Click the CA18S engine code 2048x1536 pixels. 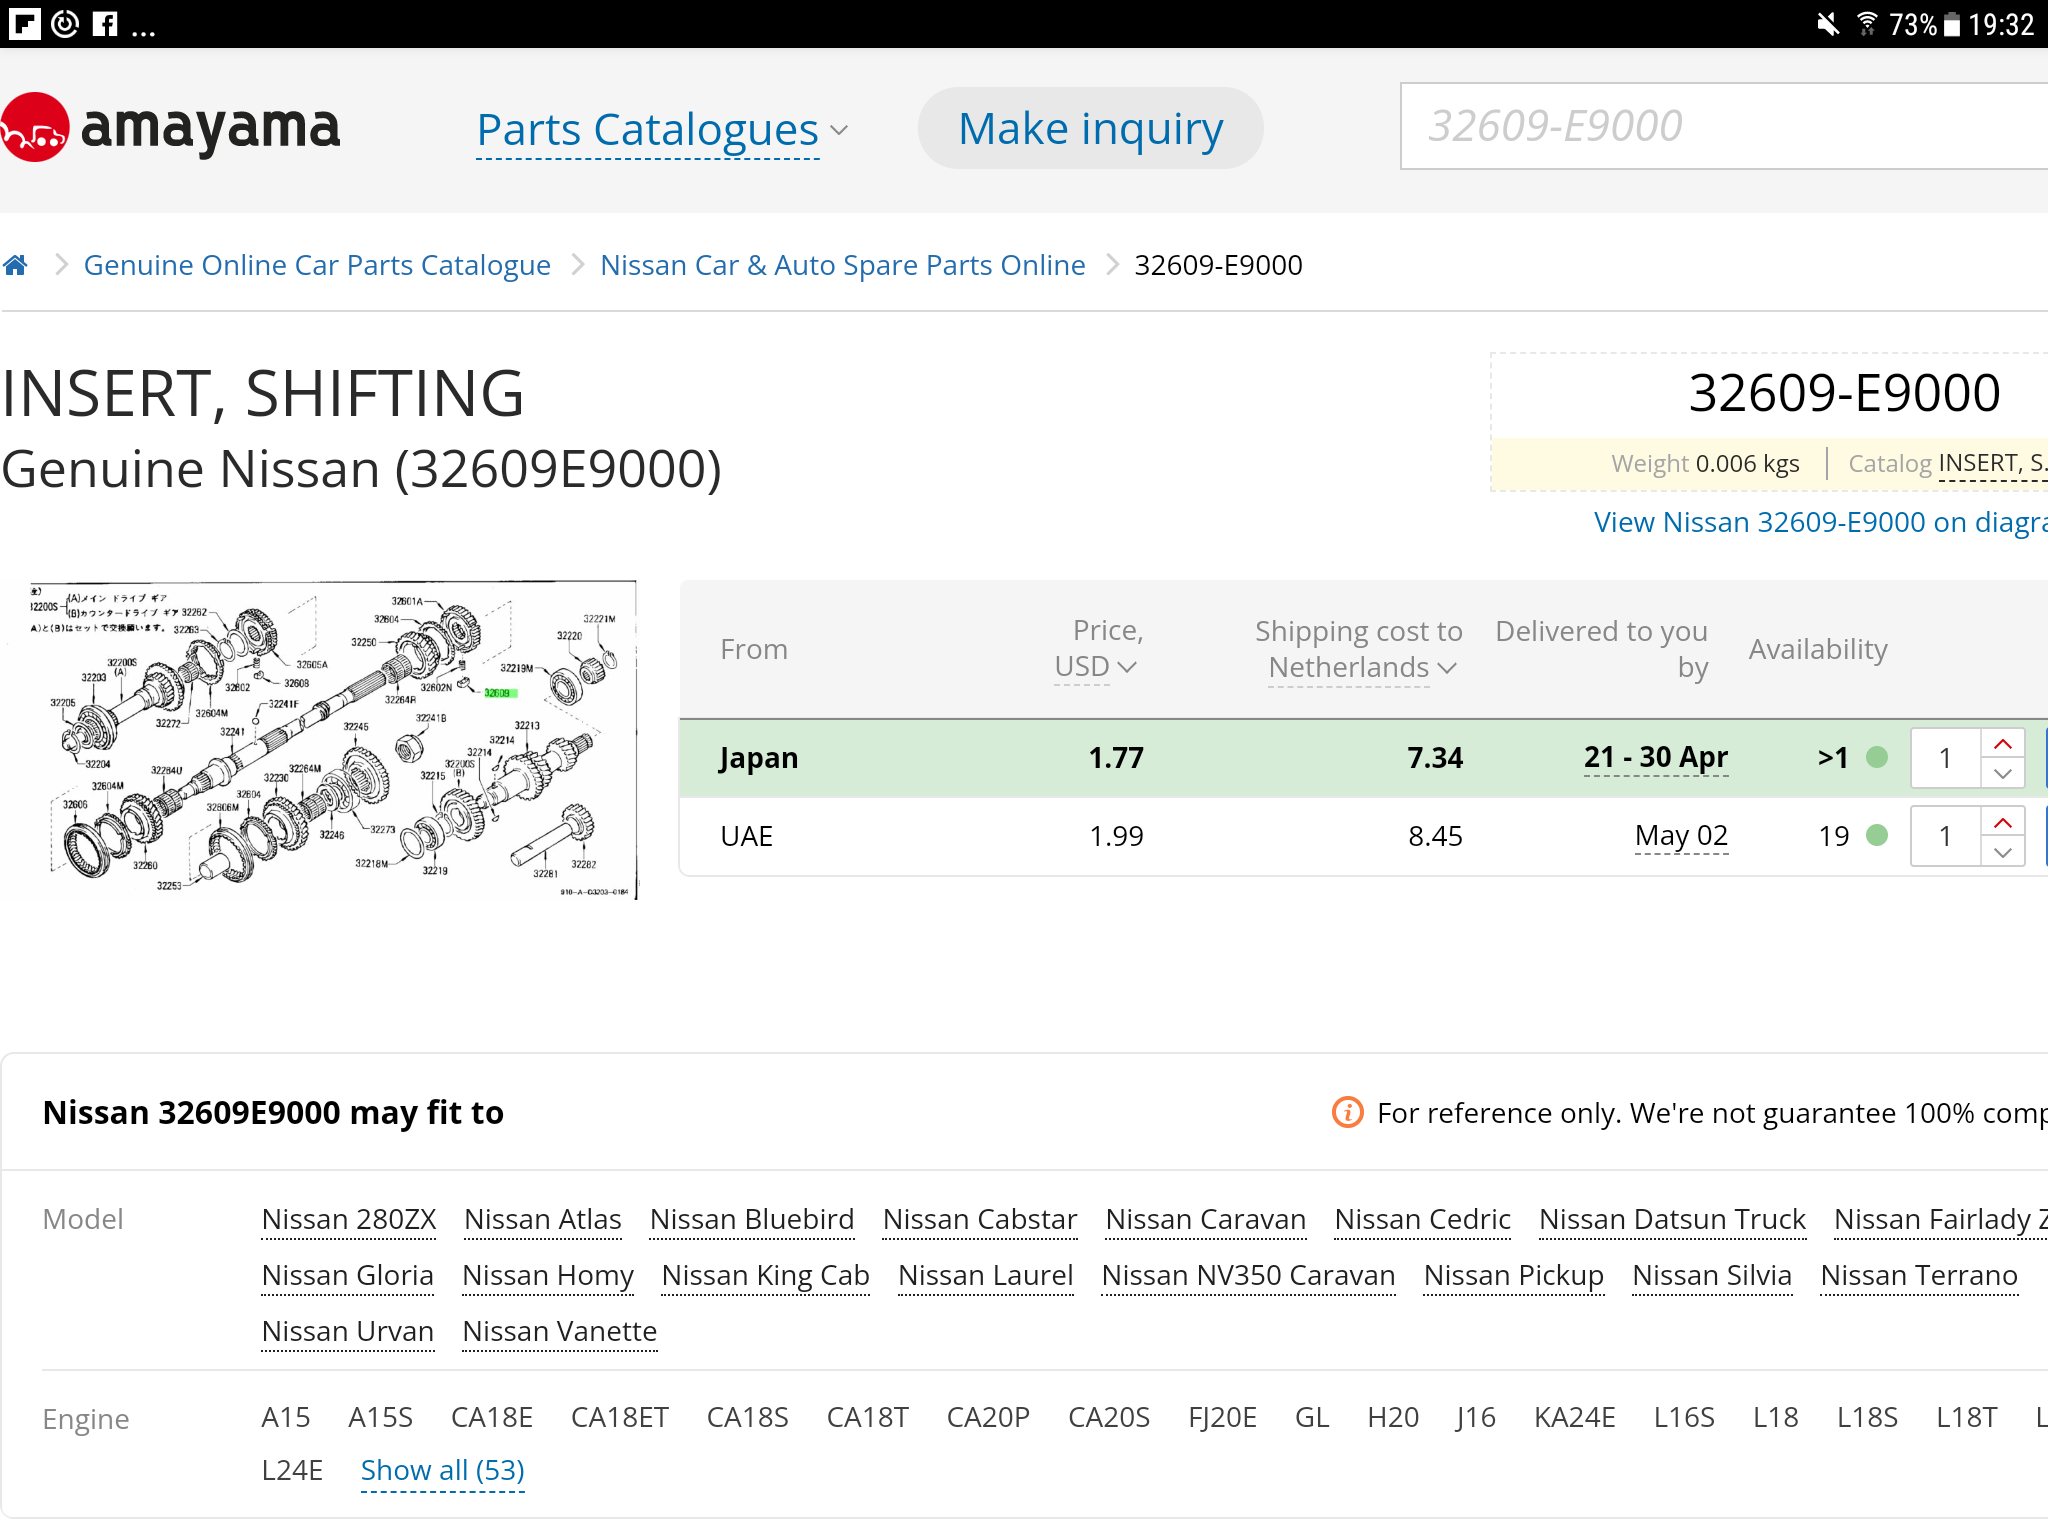pyautogui.click(x=748, y=1418)
